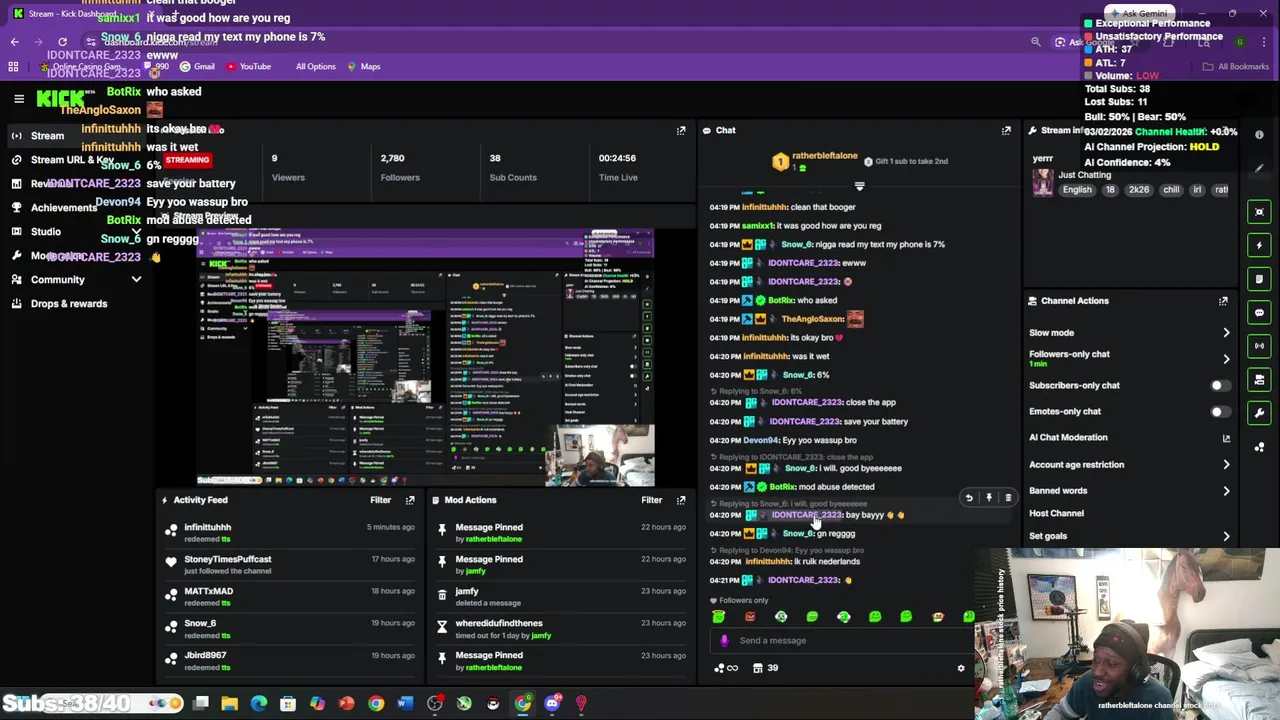Image resolution: width=1280 pixels, height=720 pixels.
Task: Pop out the Channel Actions panel
Action: pyautogui.click(x=1223, y=301)
